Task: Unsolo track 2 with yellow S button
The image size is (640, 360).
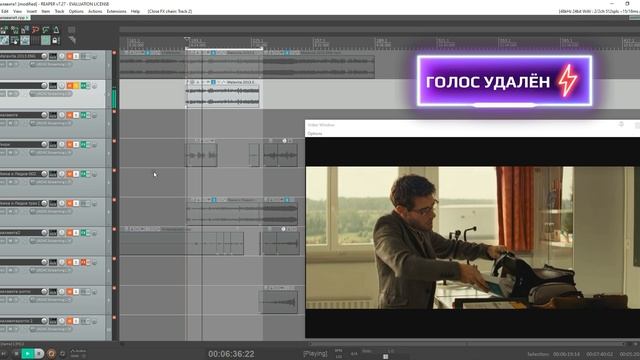Action: [76, 86]
